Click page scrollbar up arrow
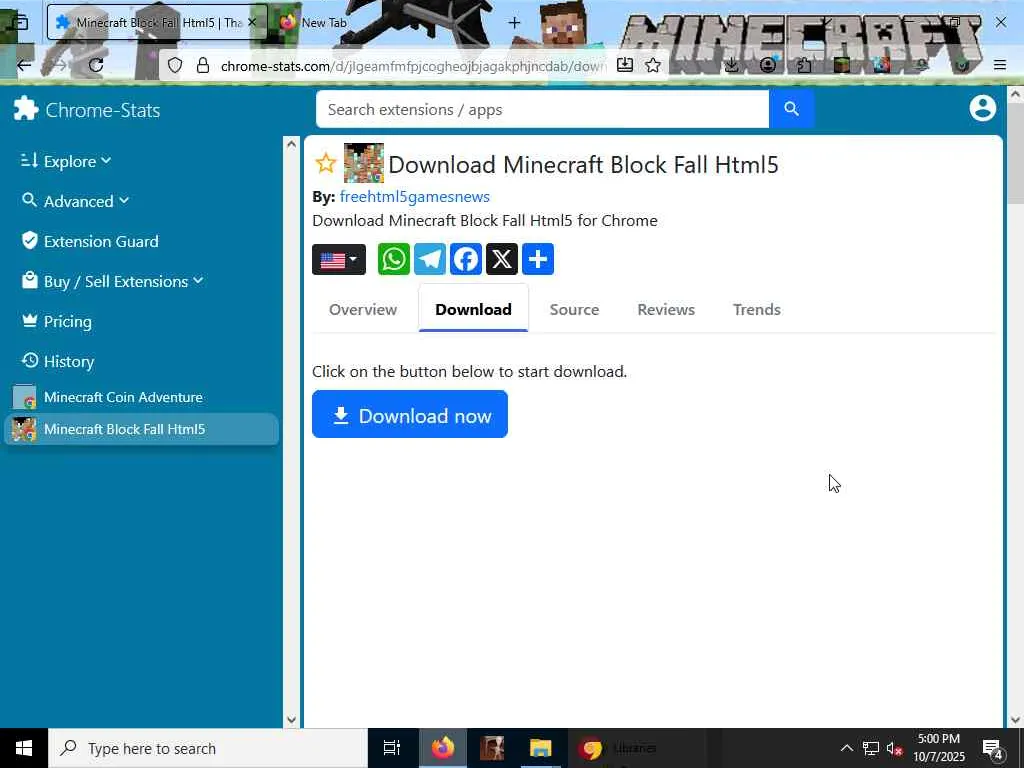 [1015, 95]
